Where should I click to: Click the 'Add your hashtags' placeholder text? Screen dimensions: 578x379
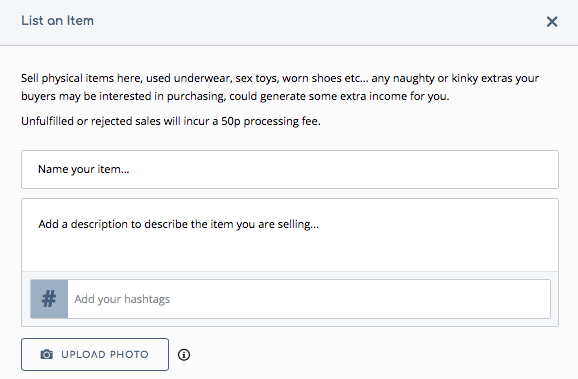pos(122,299)
